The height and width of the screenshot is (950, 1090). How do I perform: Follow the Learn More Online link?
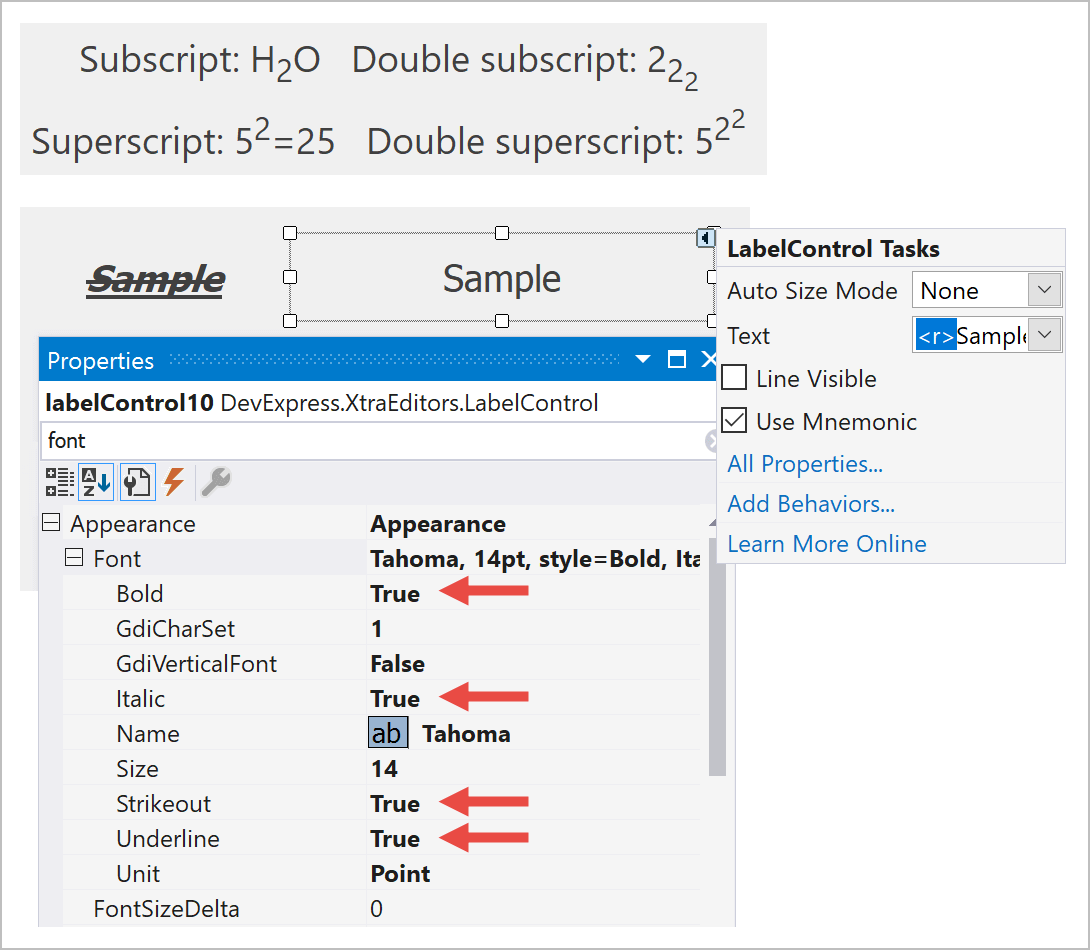826,543
